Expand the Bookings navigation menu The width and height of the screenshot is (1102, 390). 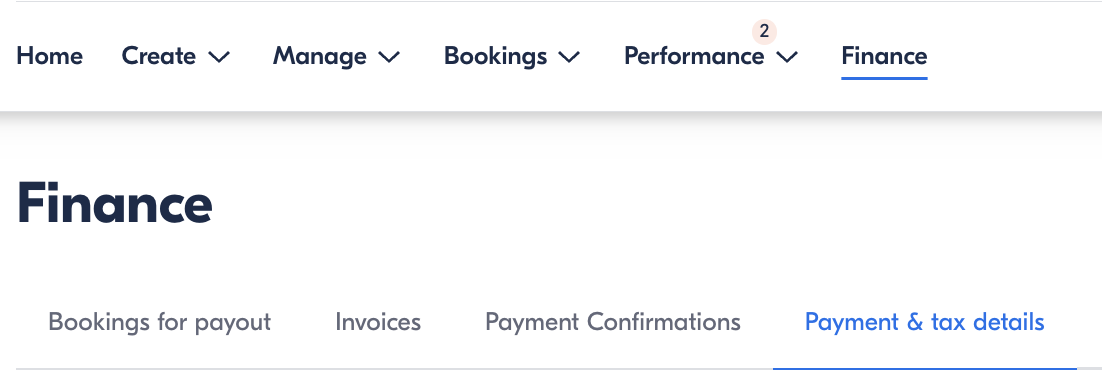(512, 56)
